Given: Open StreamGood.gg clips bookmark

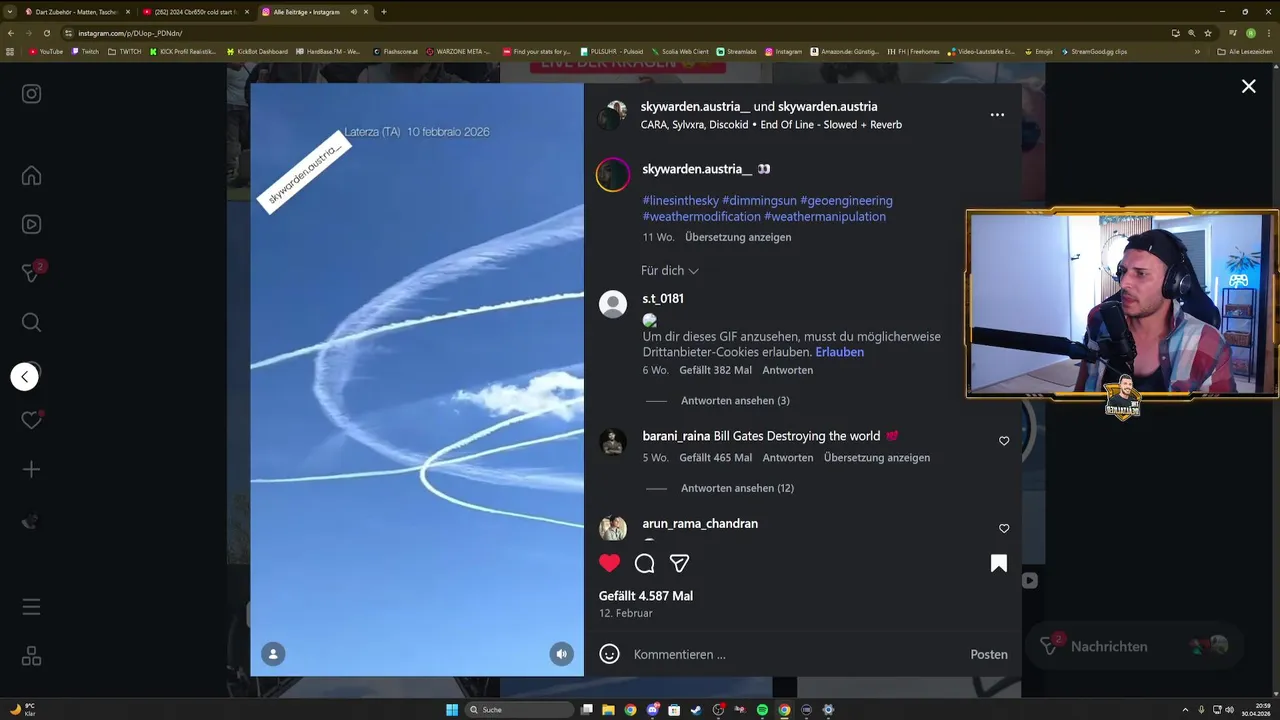Looking at the screenshot, I should click(x=1094, y=51).
